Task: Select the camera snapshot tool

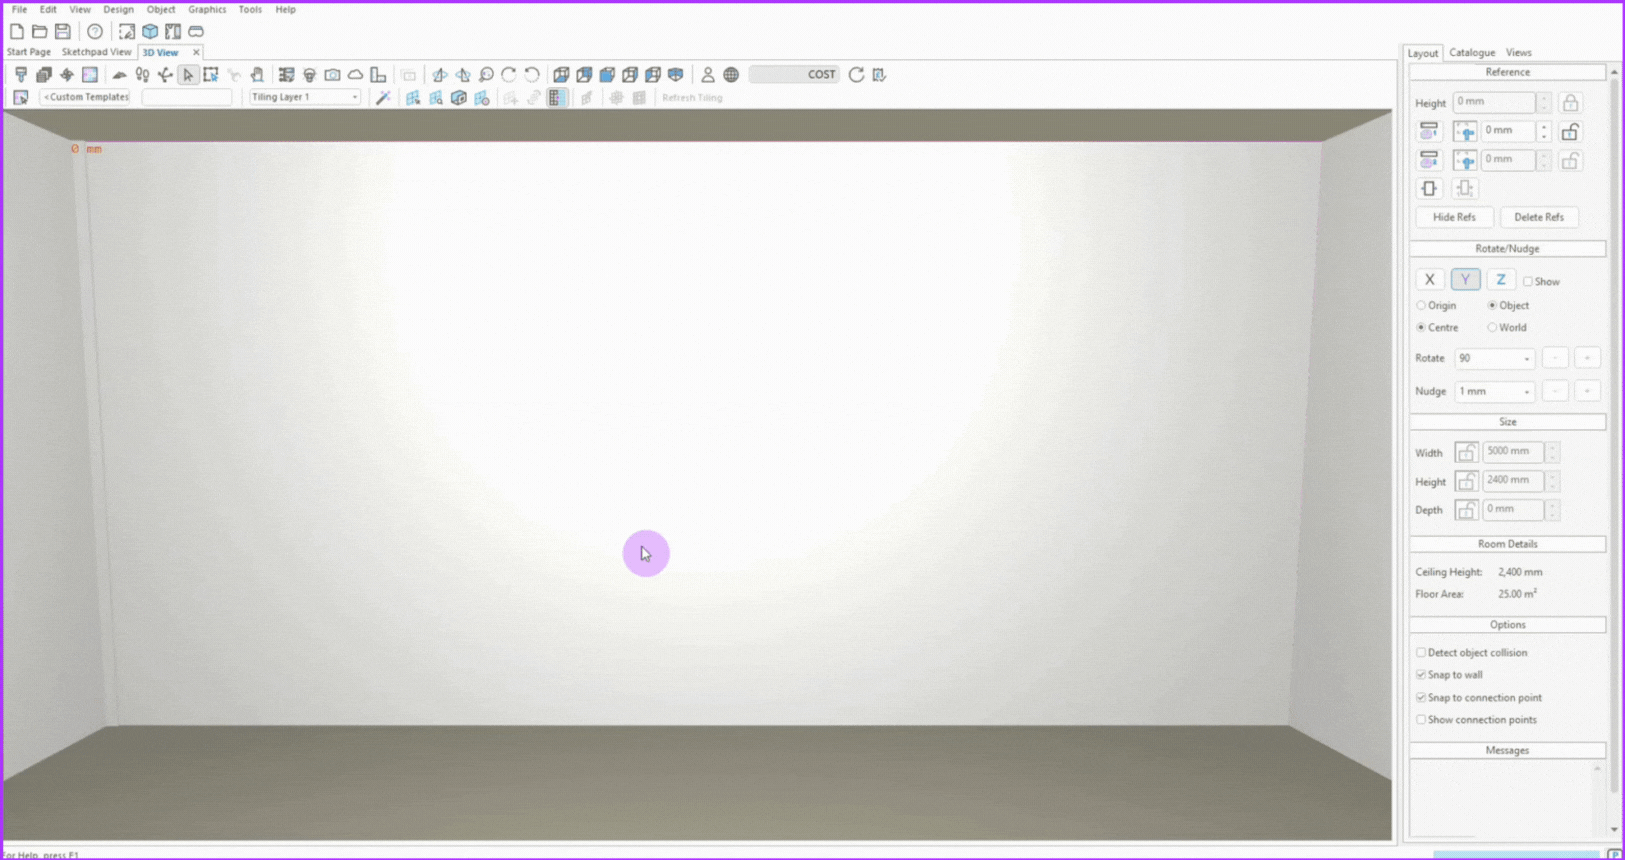Action: (x=332, y=75)
